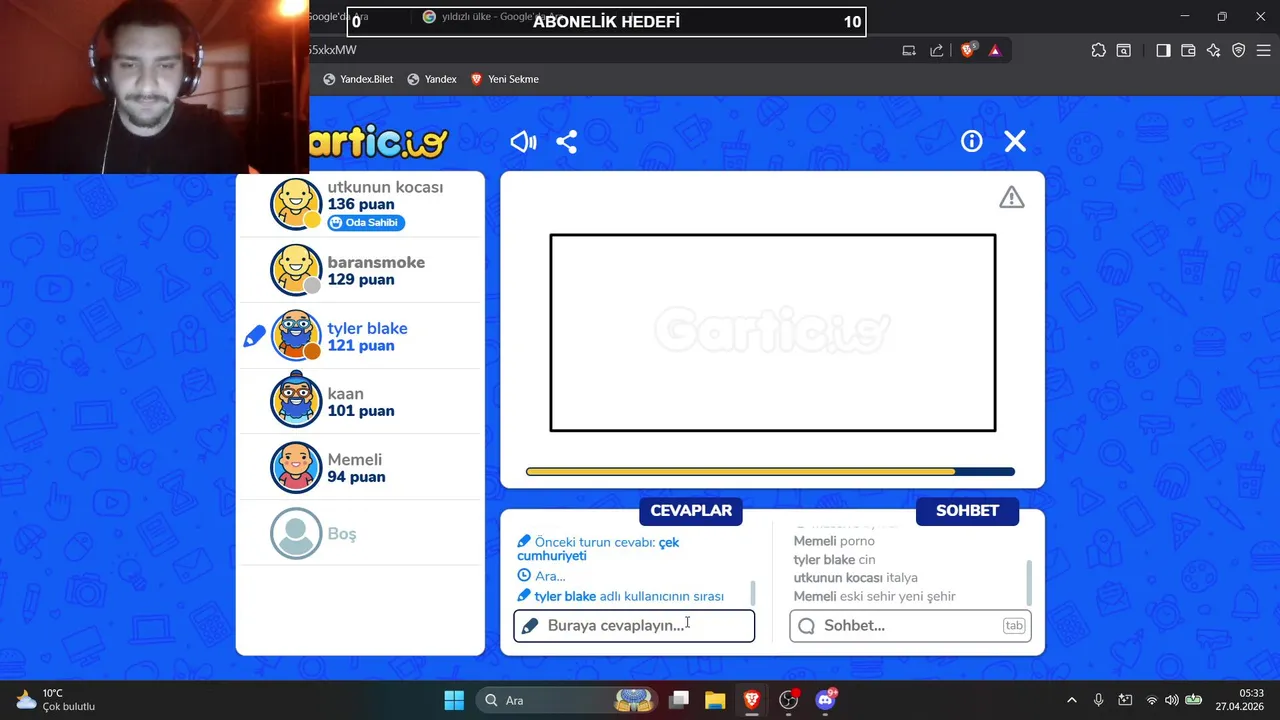Toggle the browser sidebar panel

tap(1163, 50)
